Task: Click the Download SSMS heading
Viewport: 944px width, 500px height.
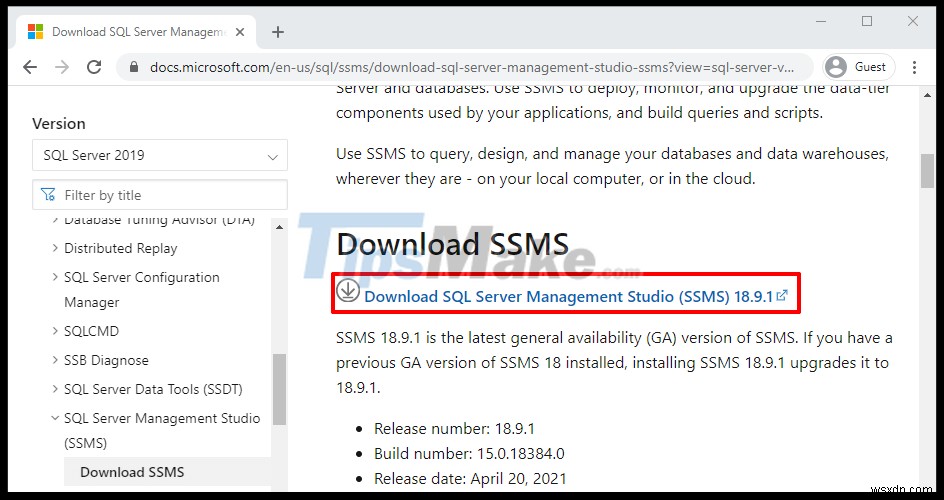Action: pos(452,244)
